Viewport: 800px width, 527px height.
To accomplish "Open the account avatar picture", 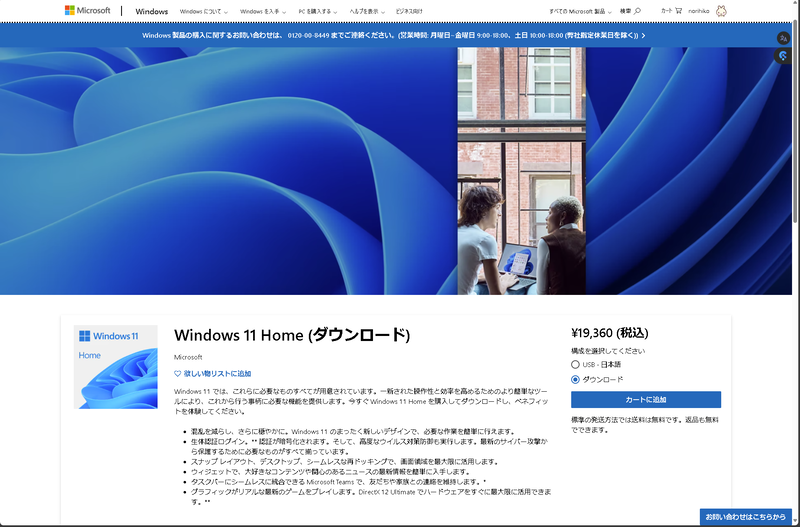I will pyautogui.click(x=721, y=11).
